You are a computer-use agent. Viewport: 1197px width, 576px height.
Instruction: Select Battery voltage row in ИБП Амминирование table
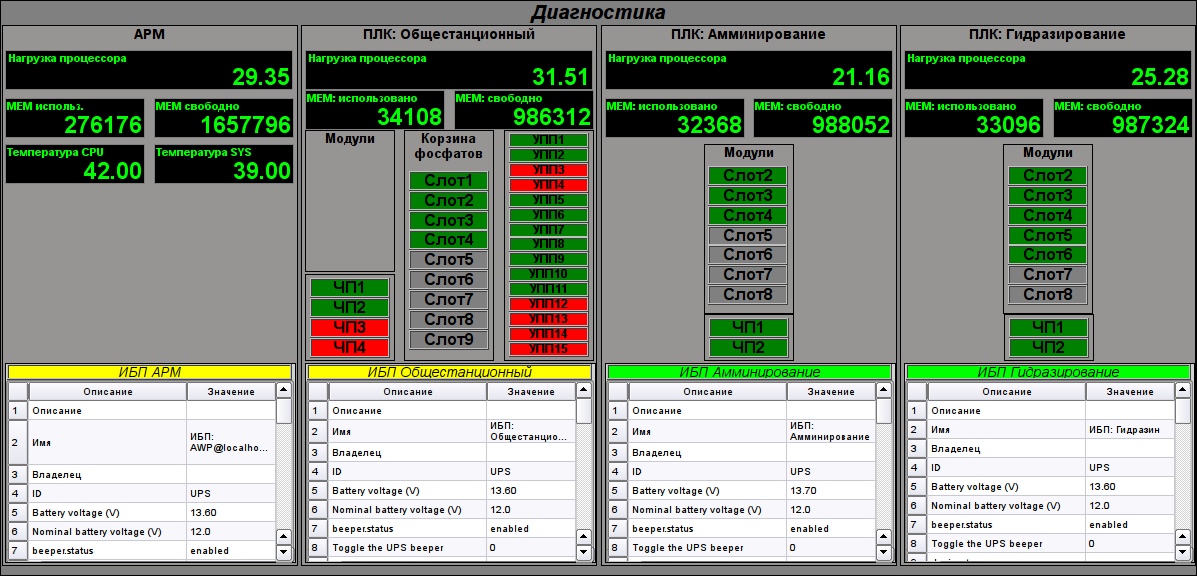(740, 491)
